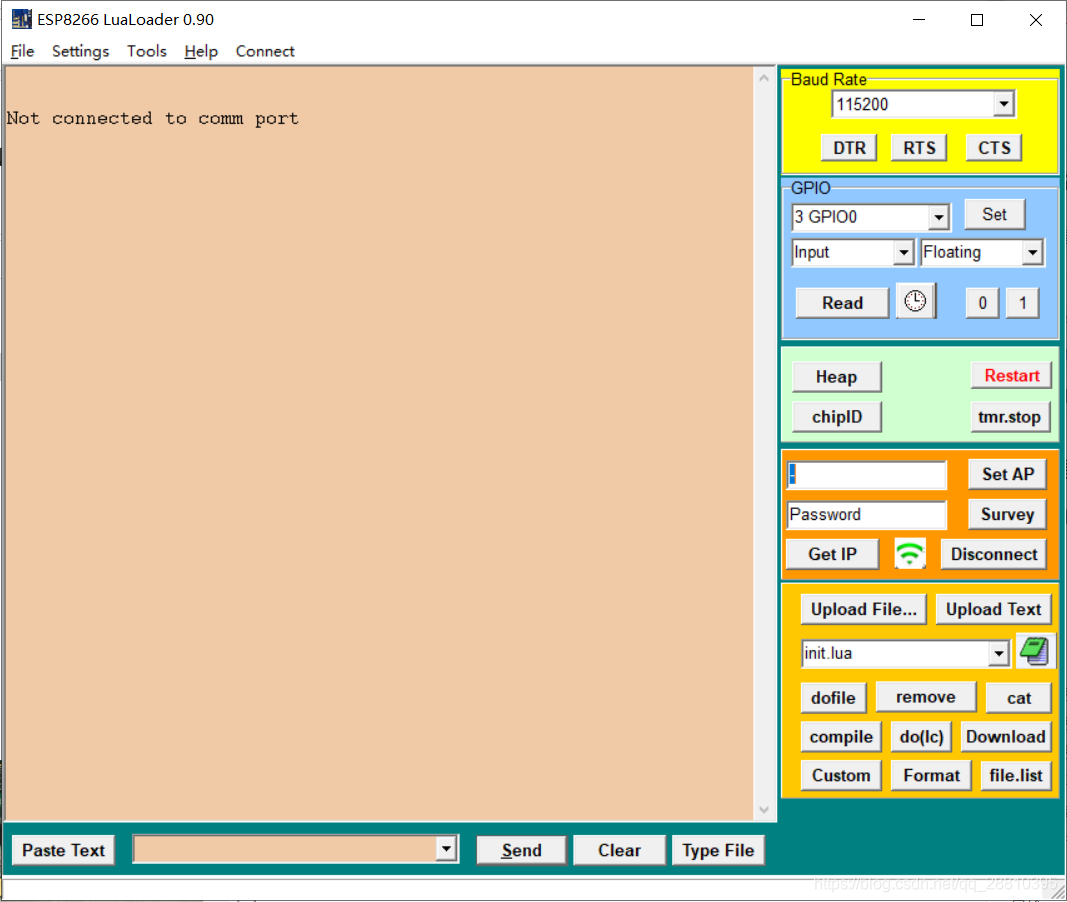Click the green WiFi signal icon

(909, 553)
